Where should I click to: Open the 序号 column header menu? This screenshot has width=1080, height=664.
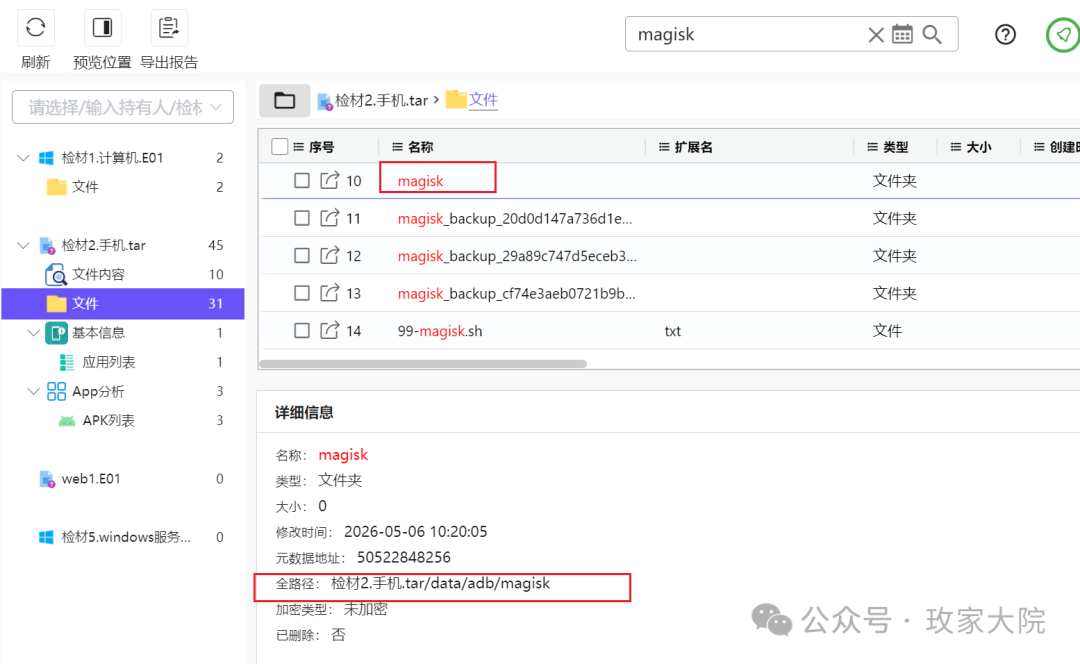point(299,147)
